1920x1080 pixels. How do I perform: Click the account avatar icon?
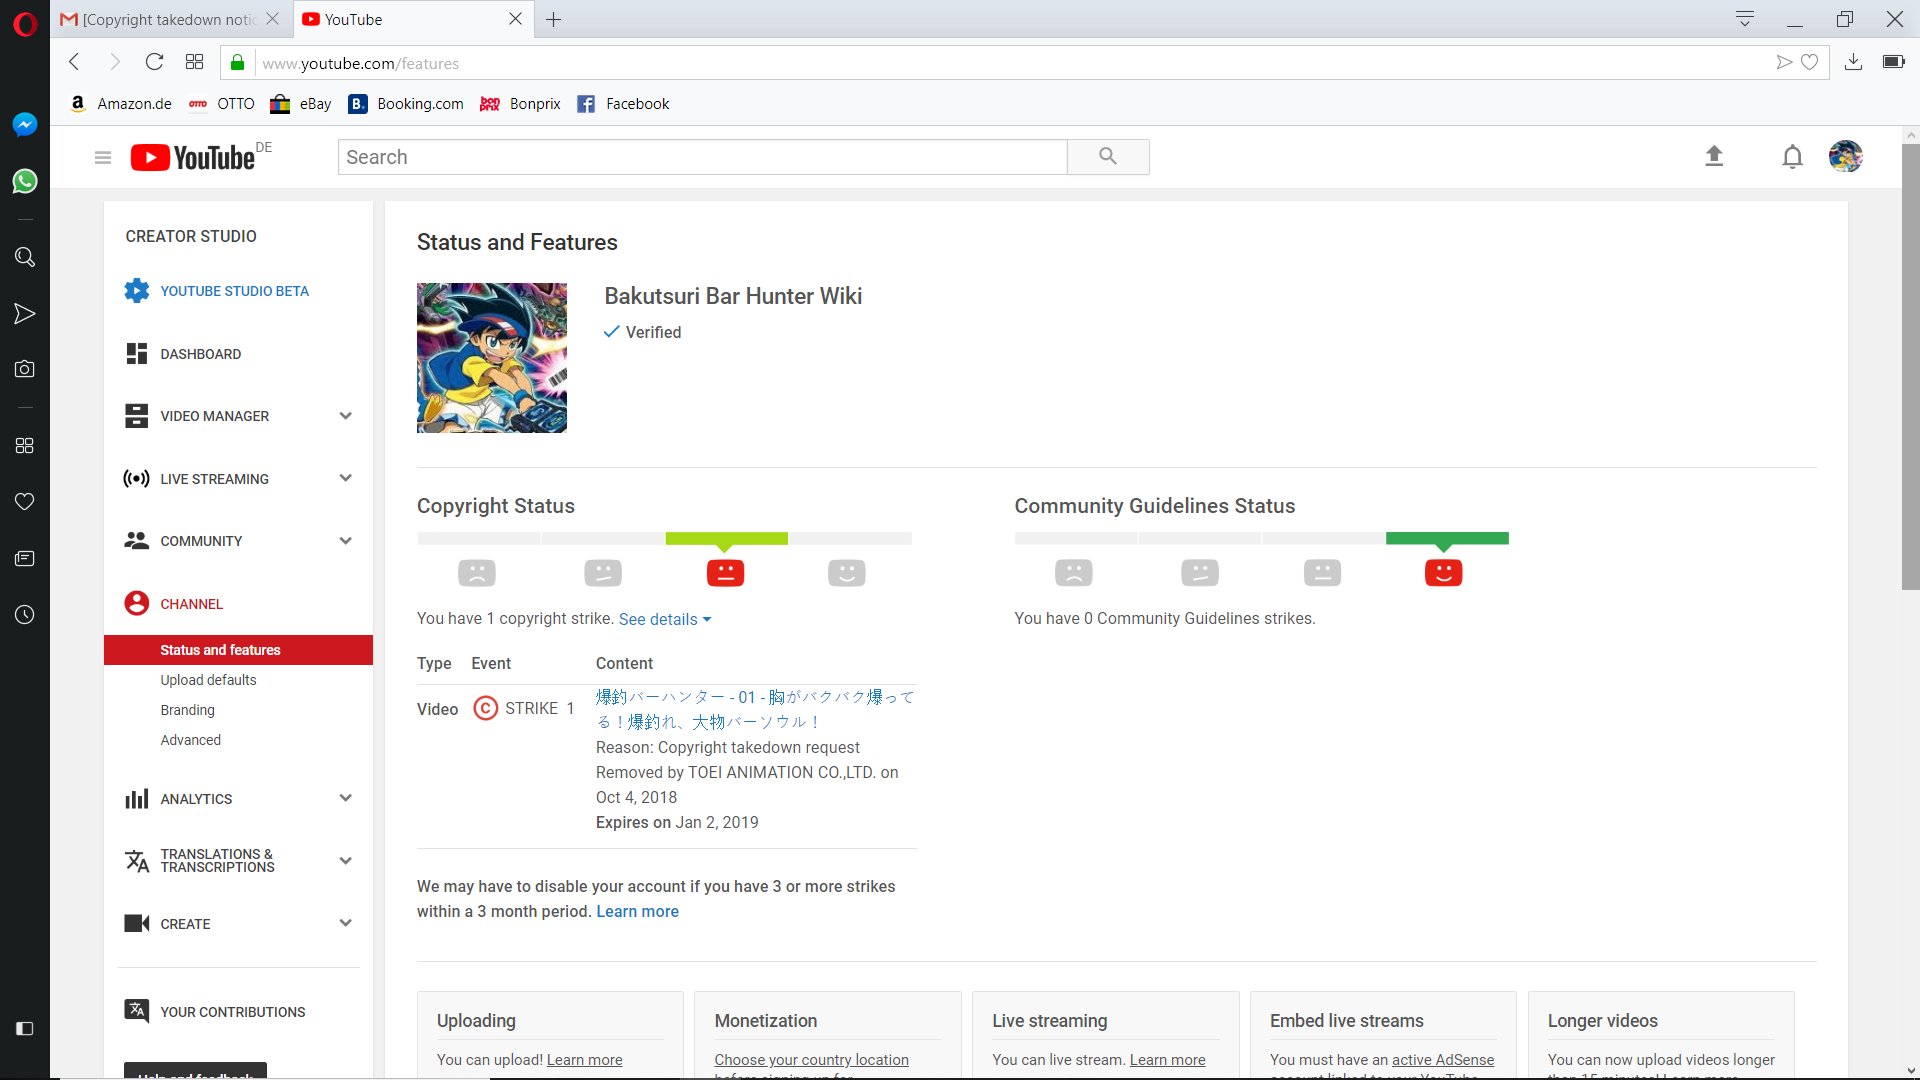click(1845, 157)
